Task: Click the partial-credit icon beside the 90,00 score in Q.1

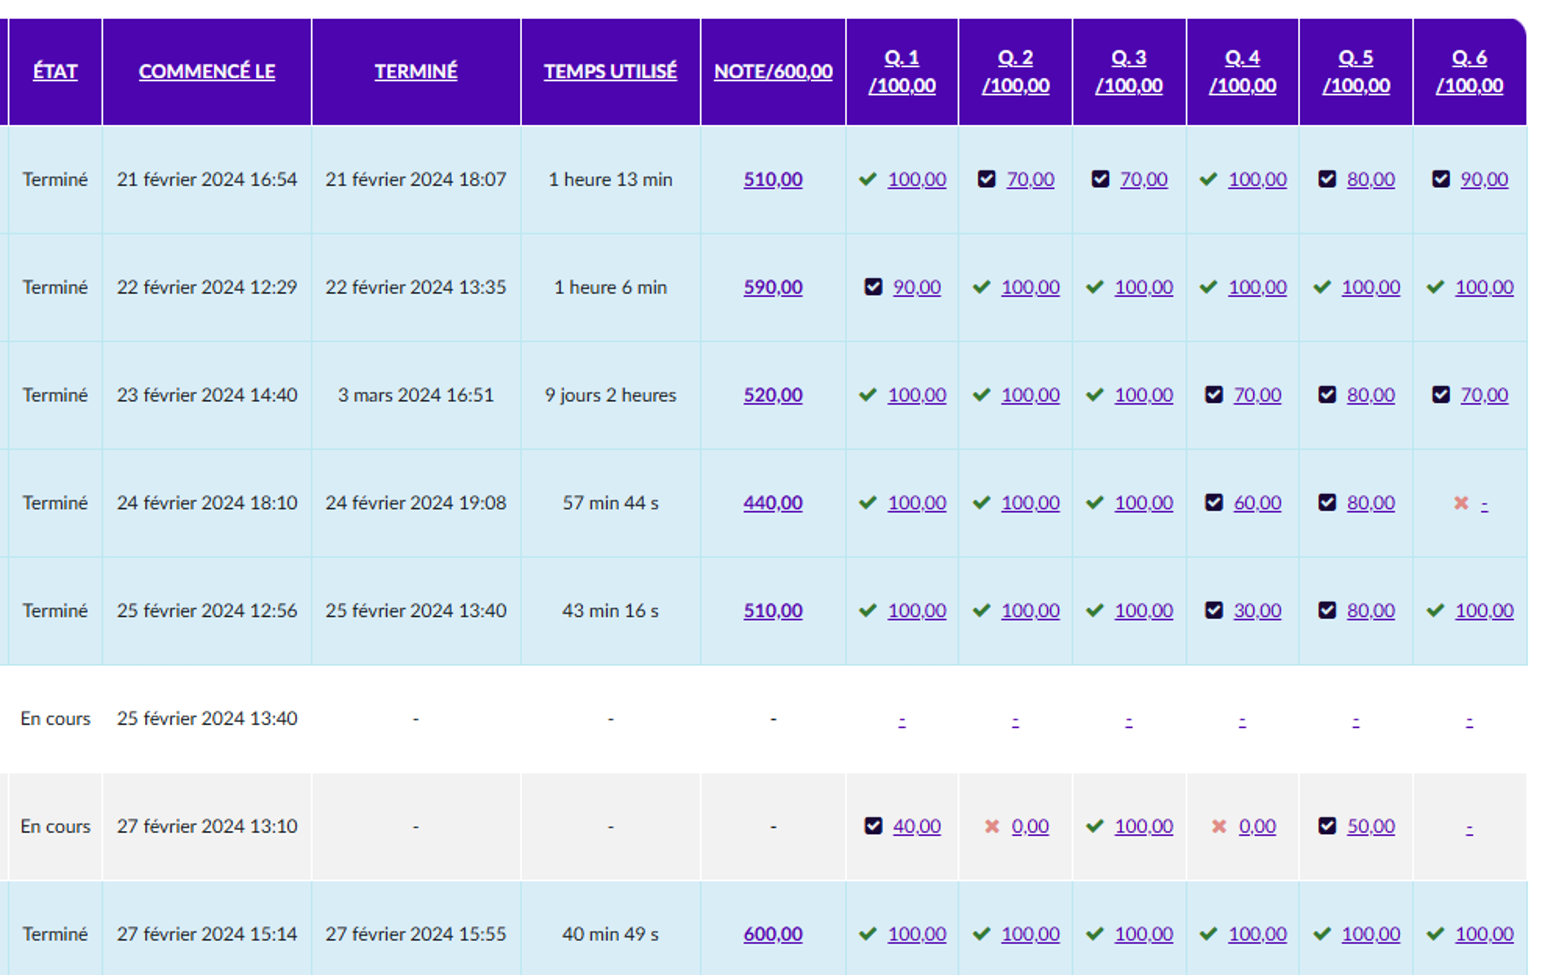Action: (873, 287)
